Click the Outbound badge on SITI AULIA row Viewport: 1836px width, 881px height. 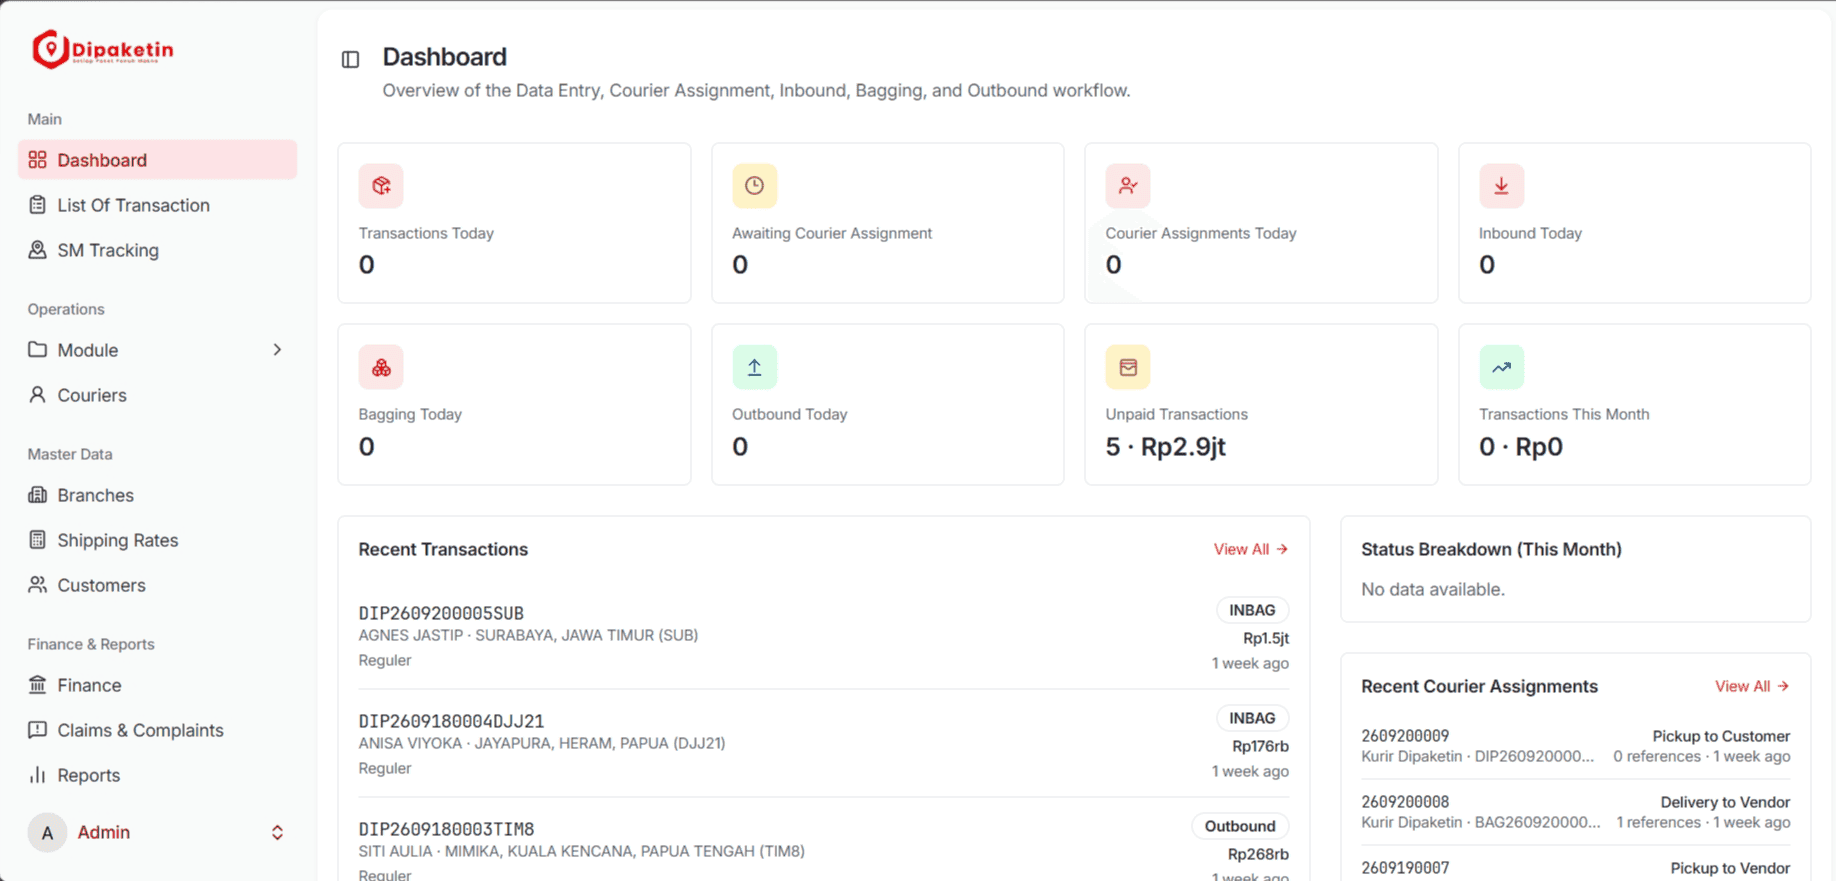pyautogui.click(x=1240, y=826)
